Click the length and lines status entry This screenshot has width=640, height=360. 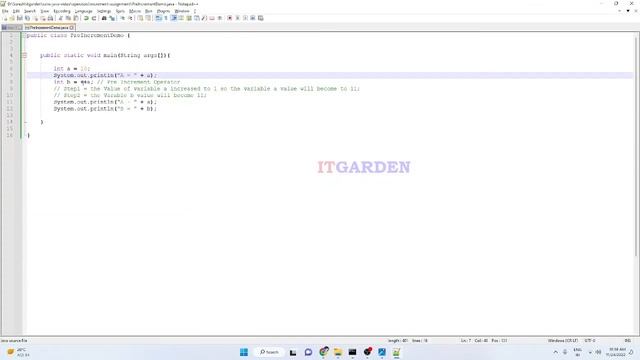pos(407,340)
